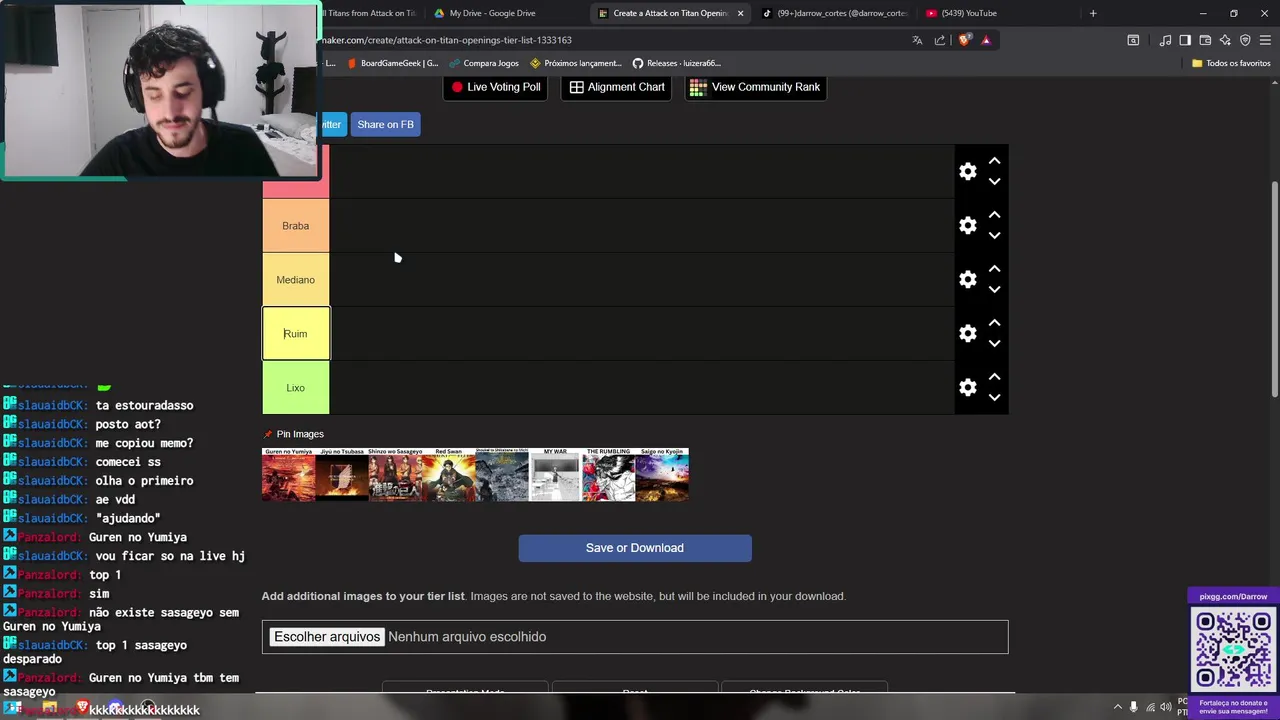Open the Brave Wallet icon
Viewport: 1280px width, 720px height.
click(1205, 40)
